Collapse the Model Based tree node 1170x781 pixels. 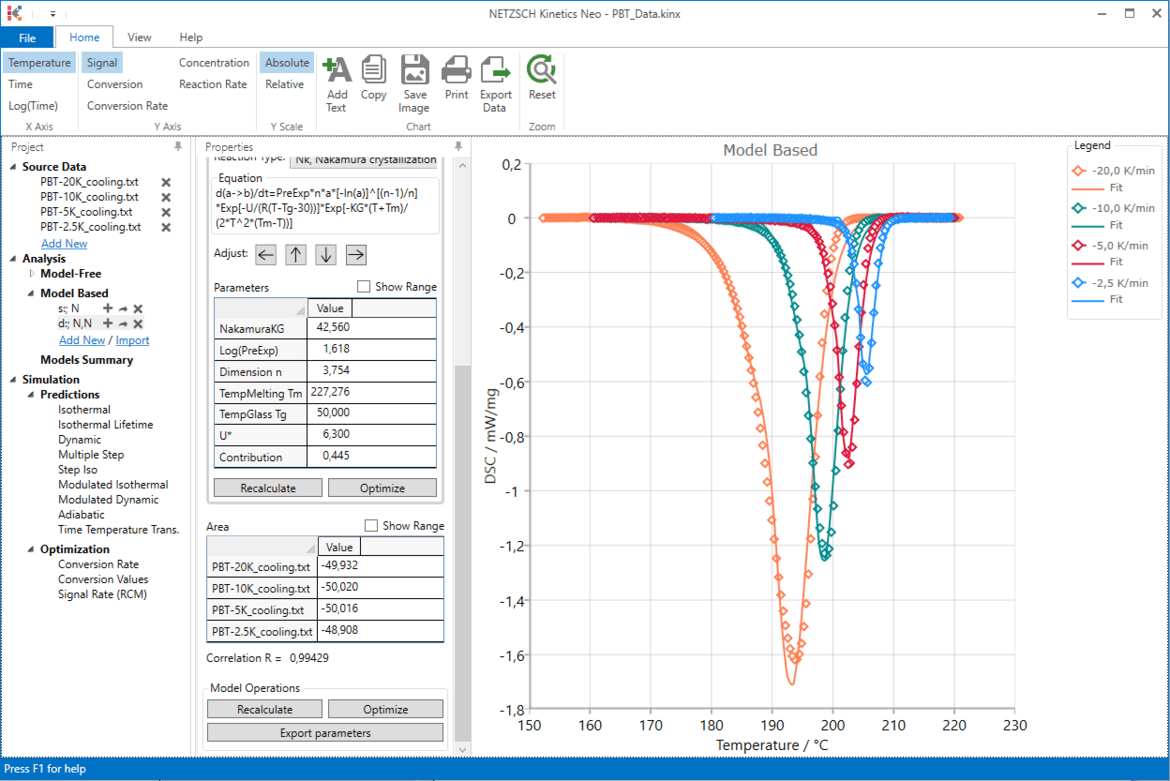tap(31, 293)
